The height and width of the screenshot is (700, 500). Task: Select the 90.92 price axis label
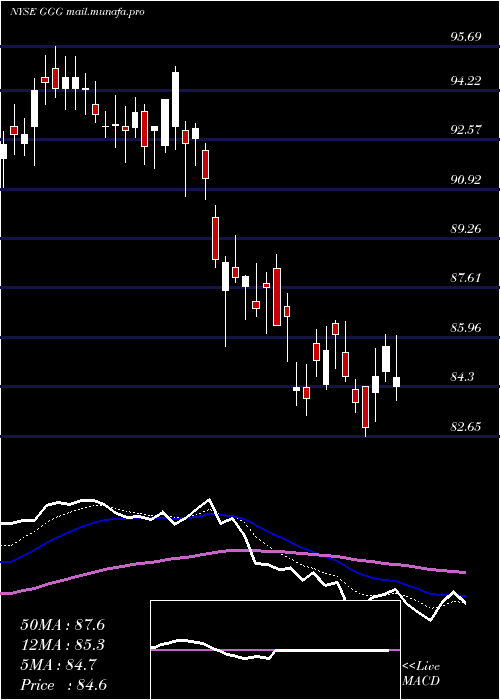click(466, 179)
